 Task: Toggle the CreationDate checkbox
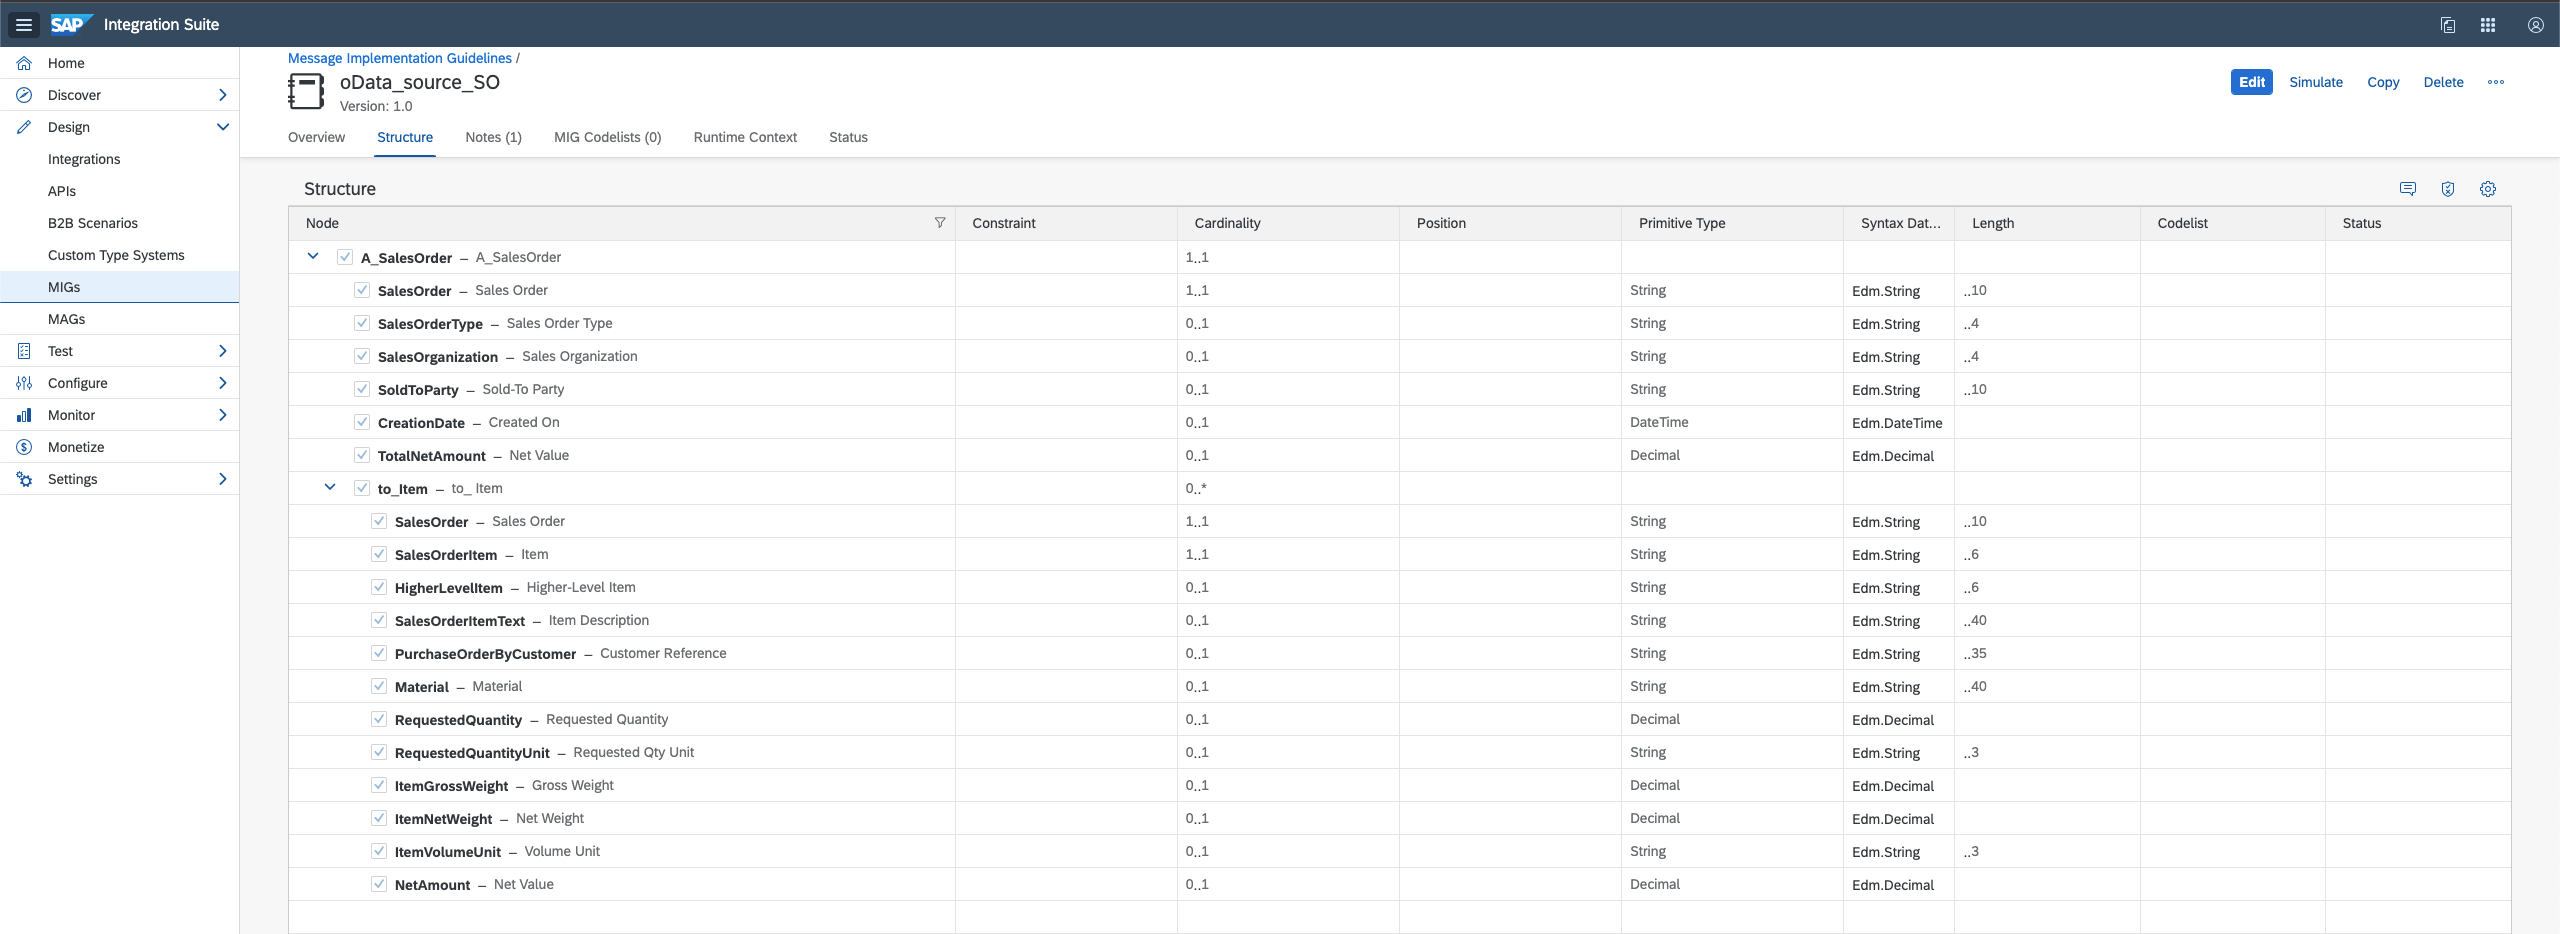tap(362, 422)
